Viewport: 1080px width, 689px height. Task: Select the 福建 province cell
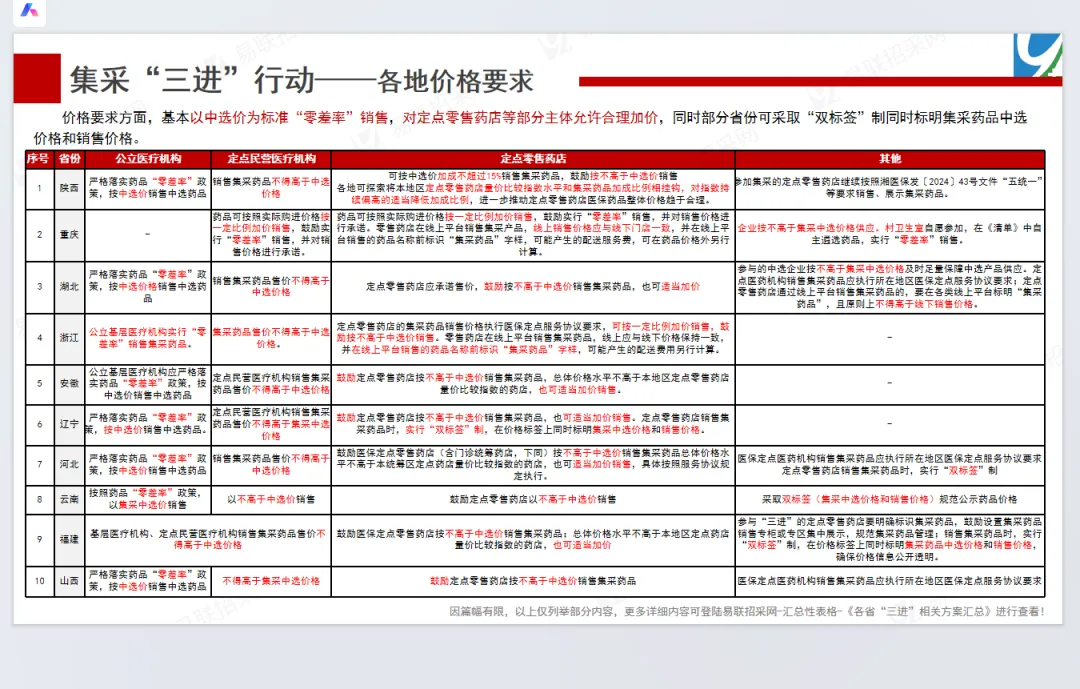70,539
